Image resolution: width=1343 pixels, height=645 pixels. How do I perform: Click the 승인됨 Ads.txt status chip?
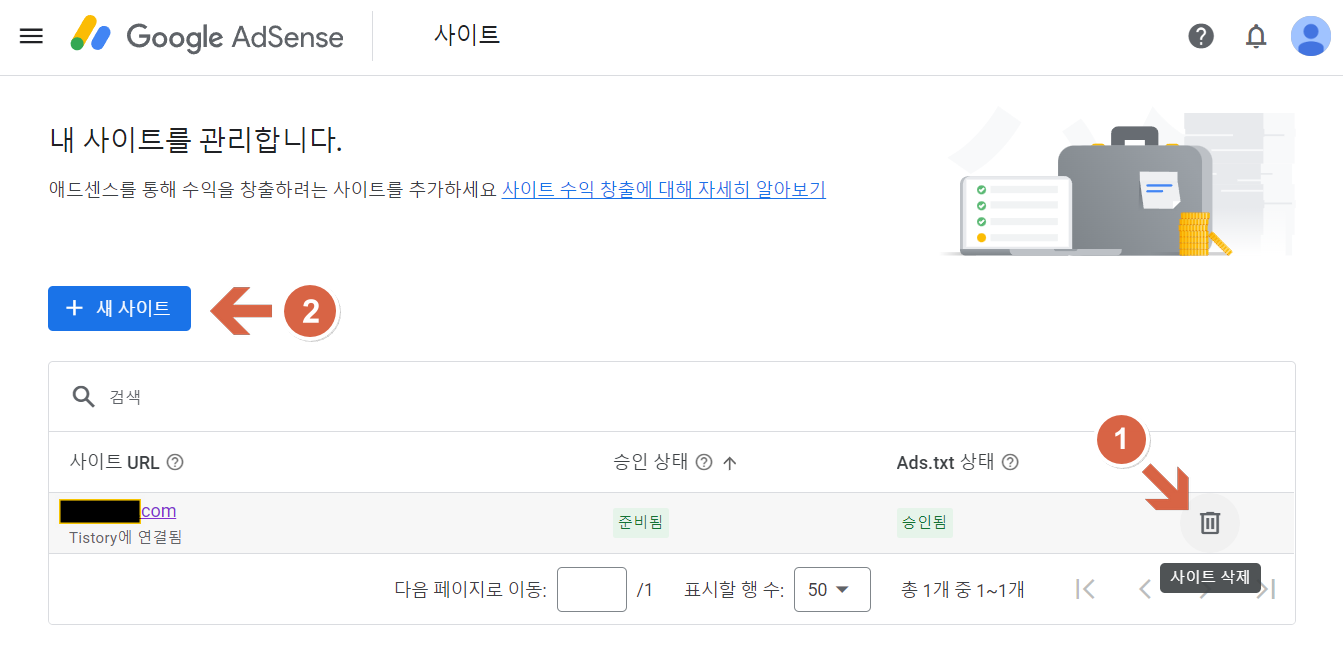(x=924, y=522)
